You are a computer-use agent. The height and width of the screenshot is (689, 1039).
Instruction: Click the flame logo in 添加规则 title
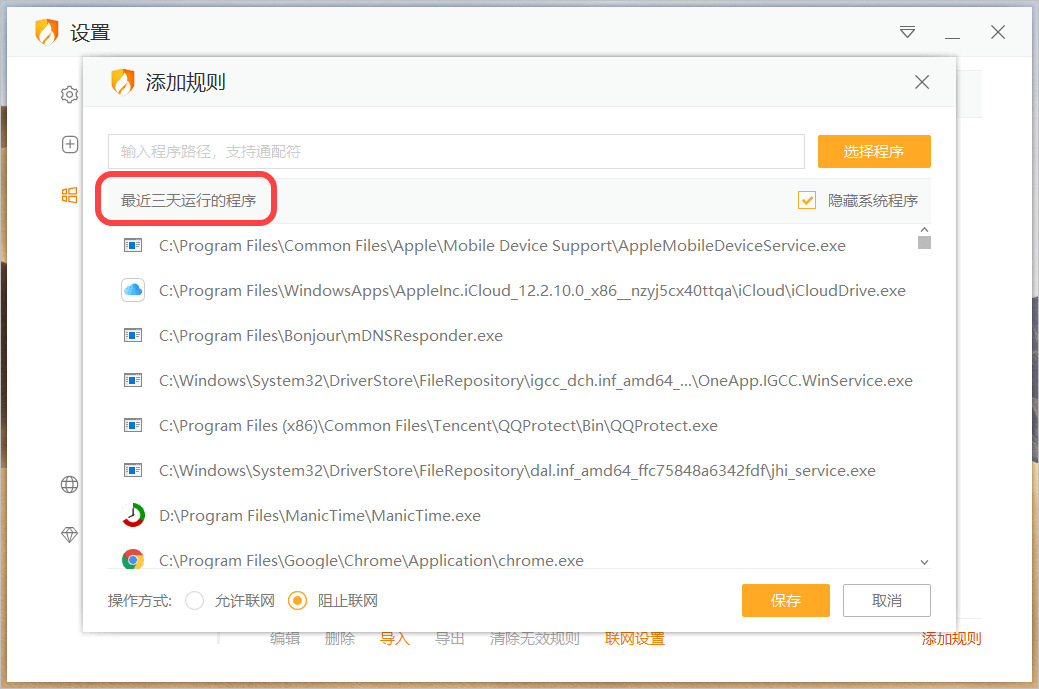(x=123, y=82)
